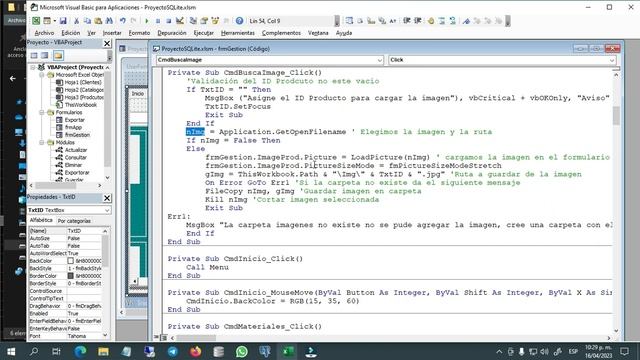The height and width of the screenshot is (360, 640).
Task: Open the insert UserForm dropdown arrow in toolbar
Action: 54,21
